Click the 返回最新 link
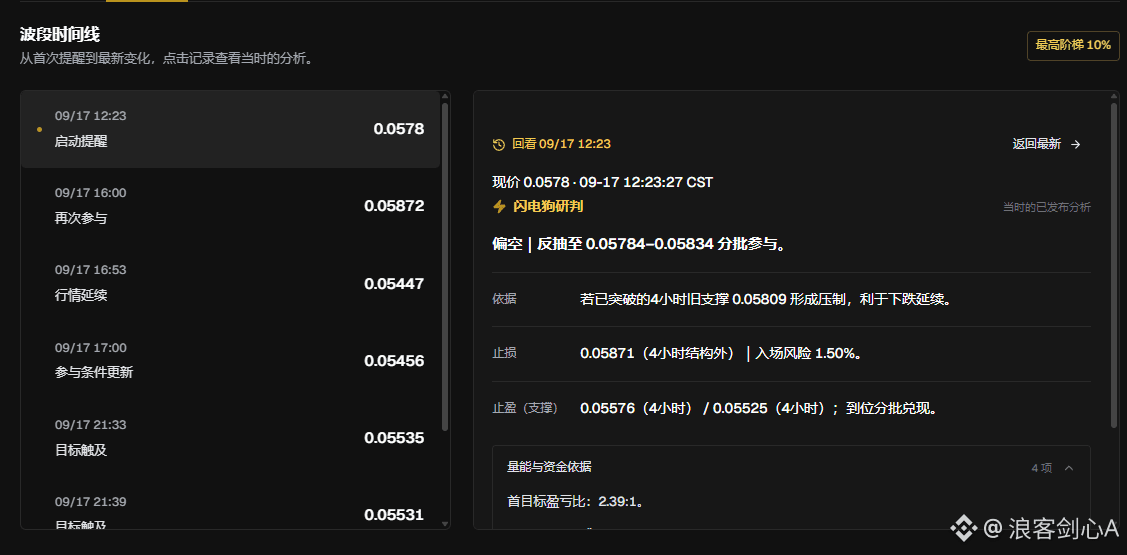 [1036, 145]
